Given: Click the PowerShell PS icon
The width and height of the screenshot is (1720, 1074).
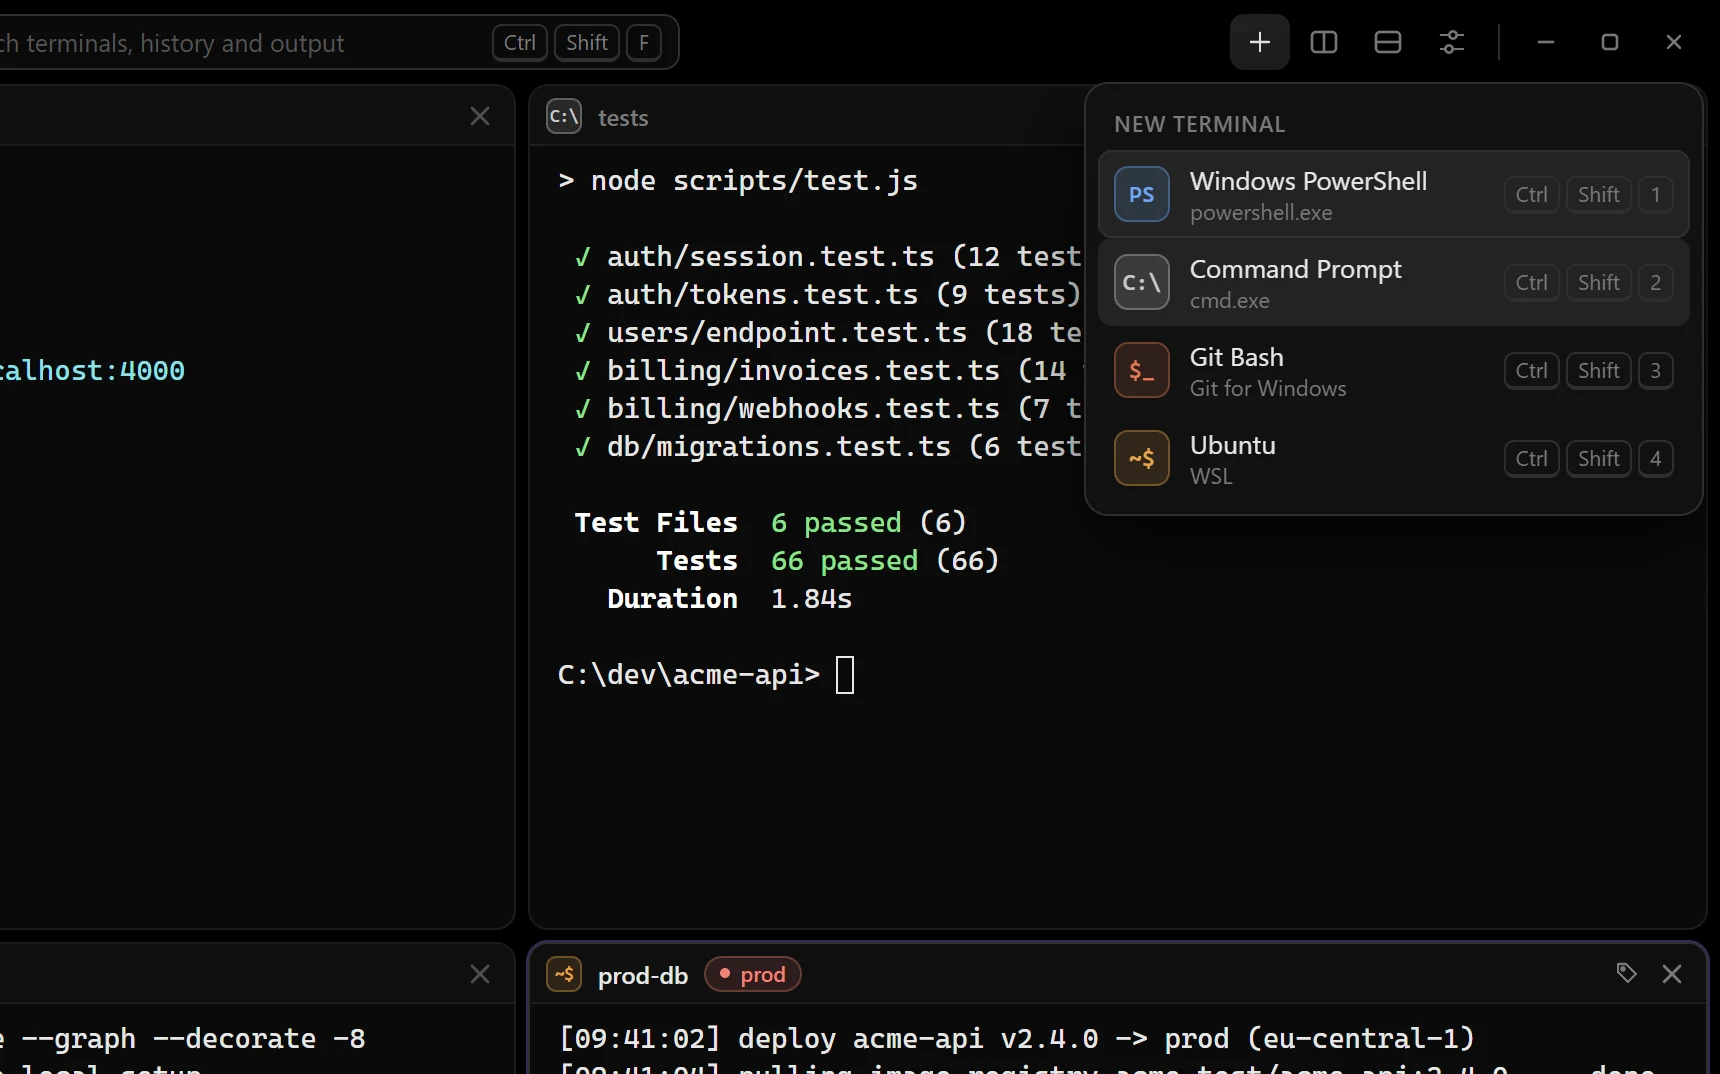Looking at the screenshot, I should pos(1142,194).
